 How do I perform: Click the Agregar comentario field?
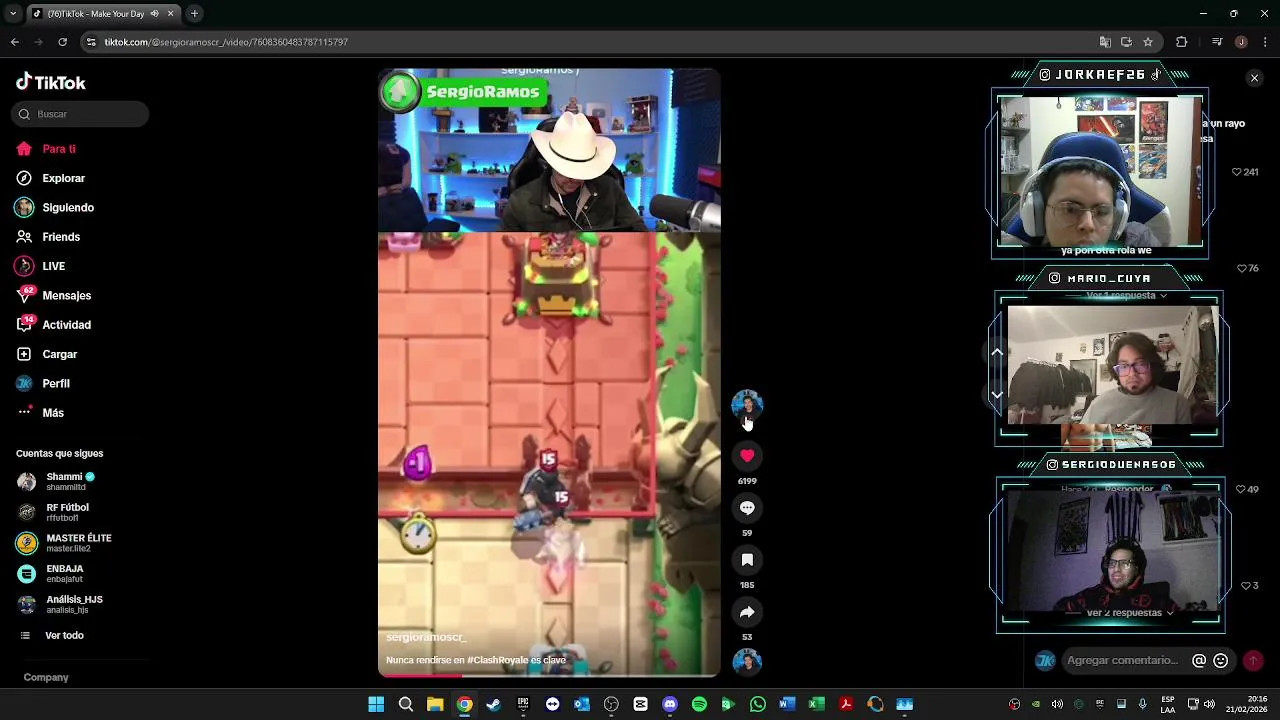tap(1123, 660)
